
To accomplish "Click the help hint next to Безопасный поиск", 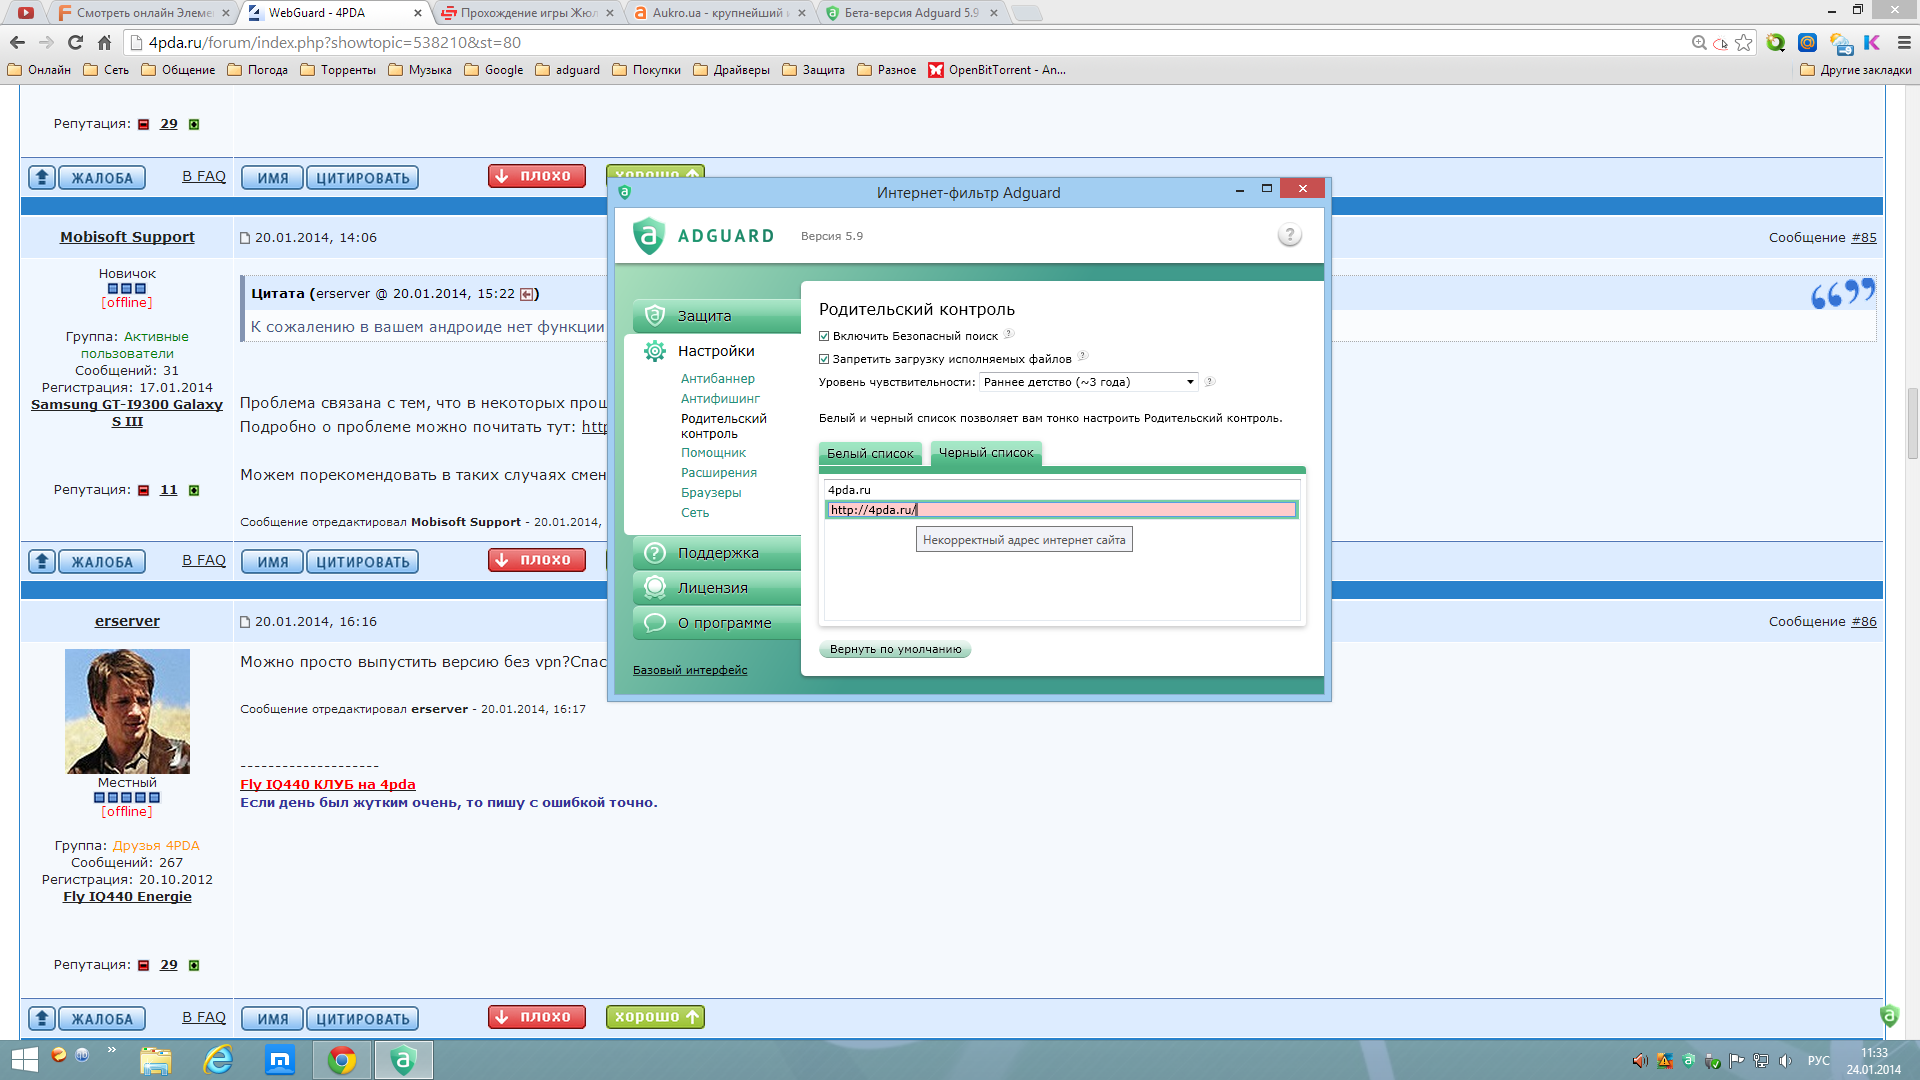I will pos(1009,334).
